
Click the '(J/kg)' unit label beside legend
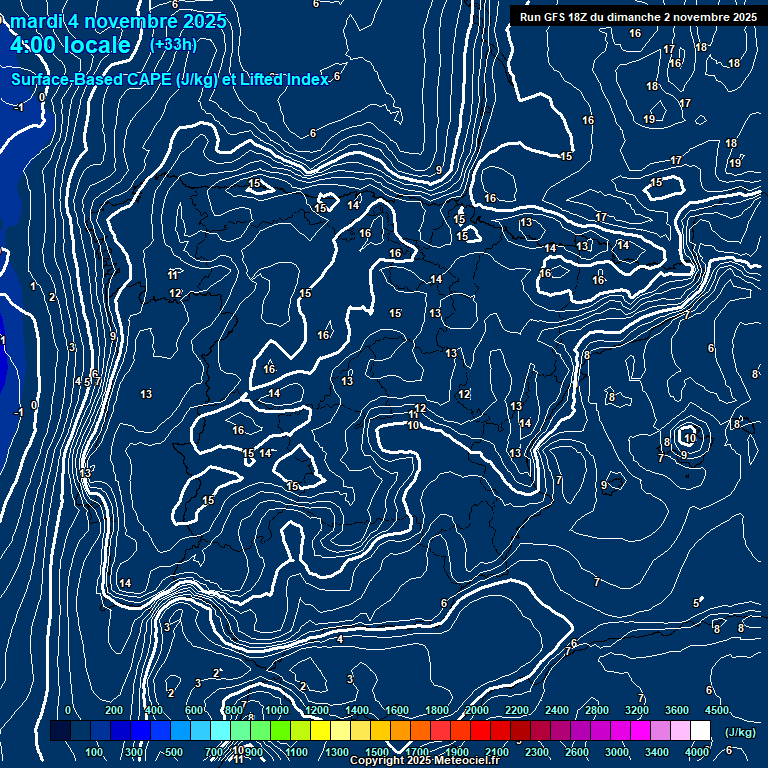coord(740,732)
